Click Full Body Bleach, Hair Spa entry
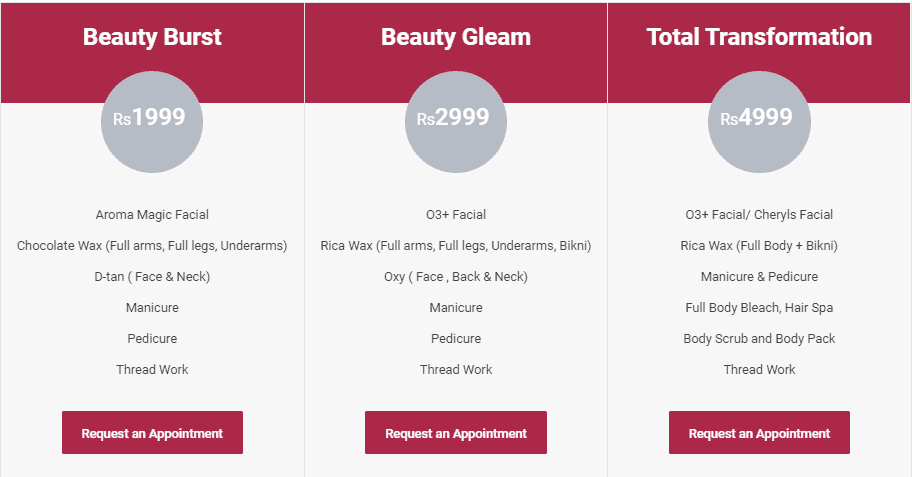Image resolution: width=912 pixels, height=477 pixels. (759, 307)
